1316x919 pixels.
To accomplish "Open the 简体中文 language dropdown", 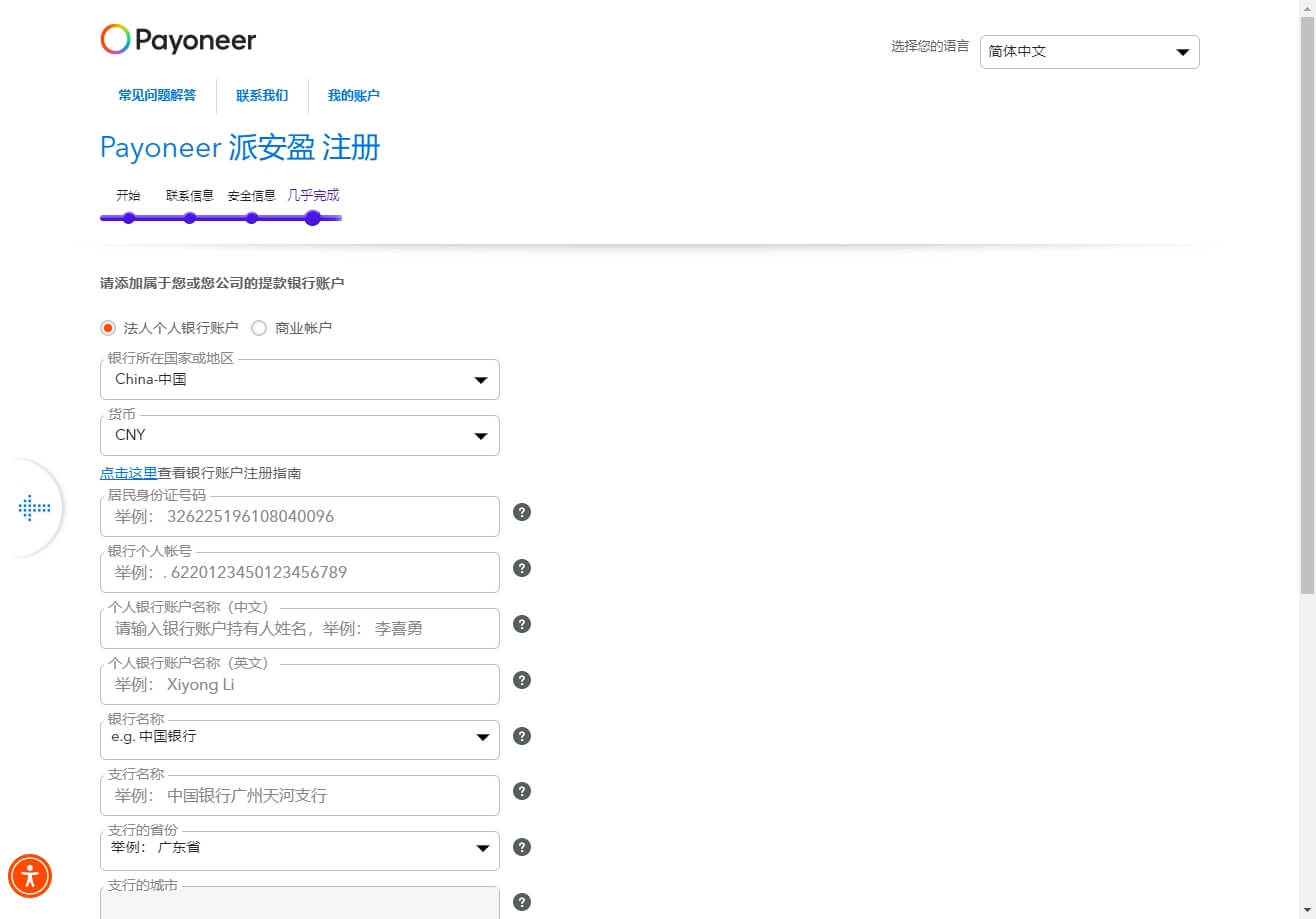I will pos(1090,52).
